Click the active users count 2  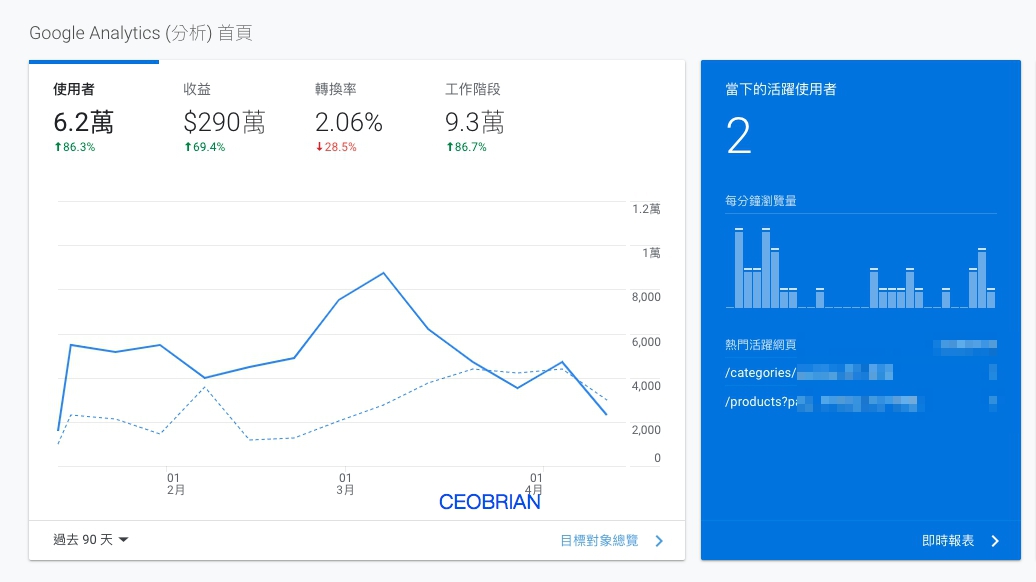point(739,135)
